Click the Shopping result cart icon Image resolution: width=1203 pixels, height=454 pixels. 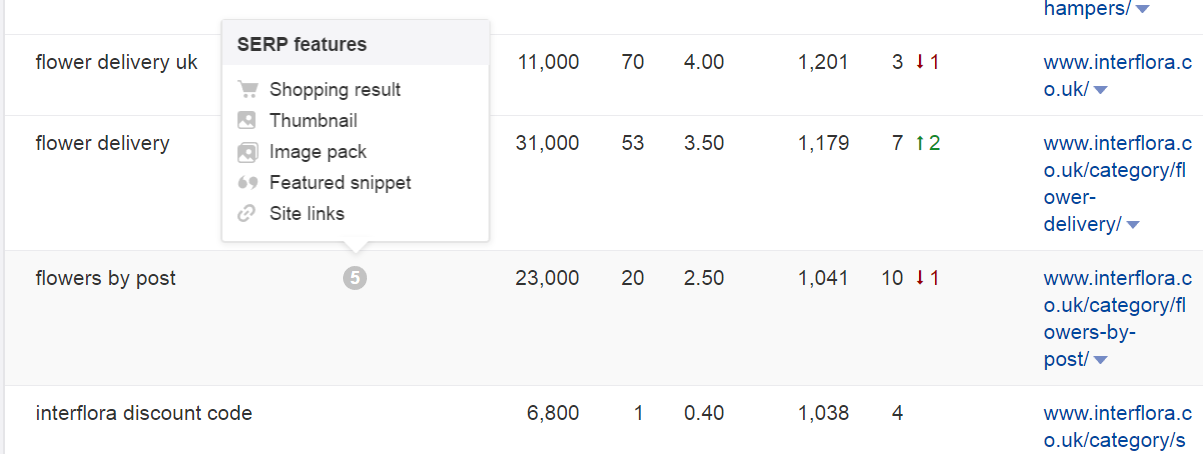point(247,90)
